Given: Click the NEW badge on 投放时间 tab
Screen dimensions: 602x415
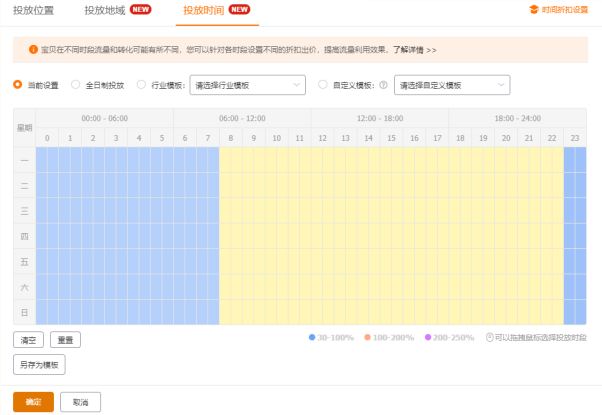Looking at the screenshot, I should click(x=239, y=9).
